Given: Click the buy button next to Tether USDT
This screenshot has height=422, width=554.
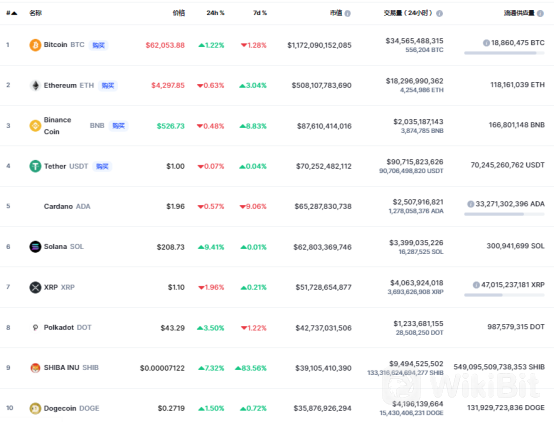Looking at the screenshot, I should tap(102, 166).
